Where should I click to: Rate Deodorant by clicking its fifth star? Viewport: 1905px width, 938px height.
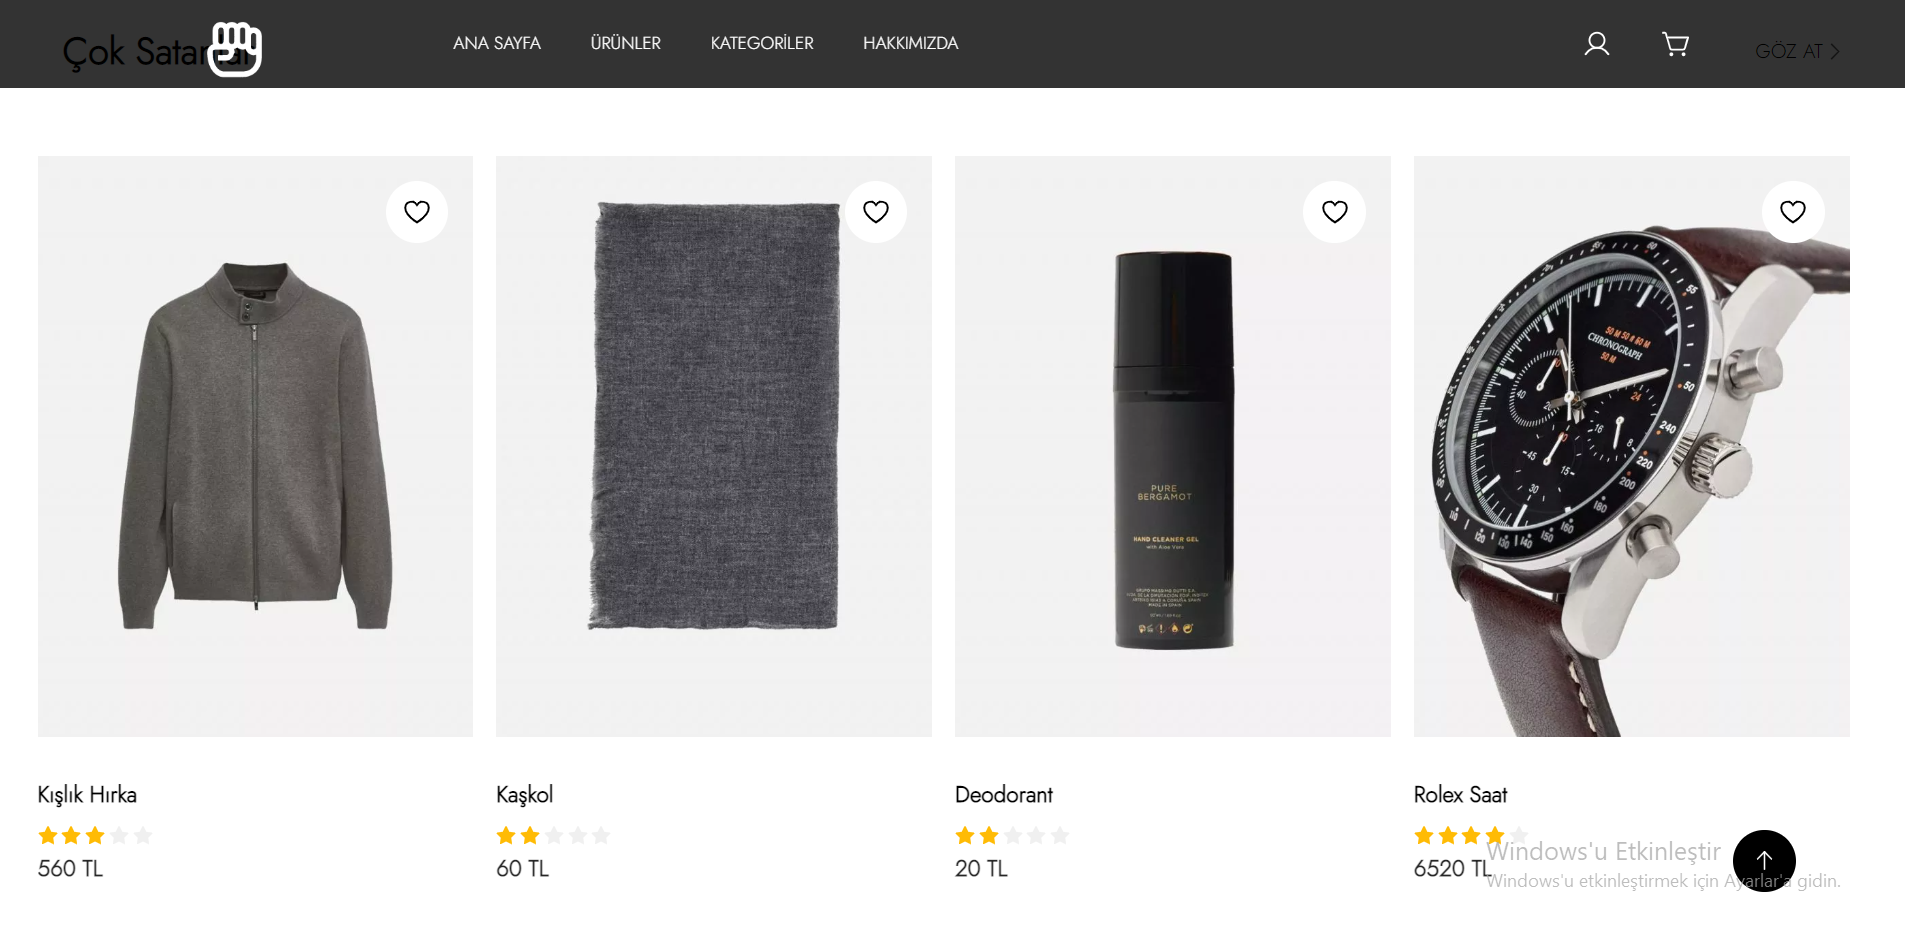pyautogui.click(x=1060, y=835)
